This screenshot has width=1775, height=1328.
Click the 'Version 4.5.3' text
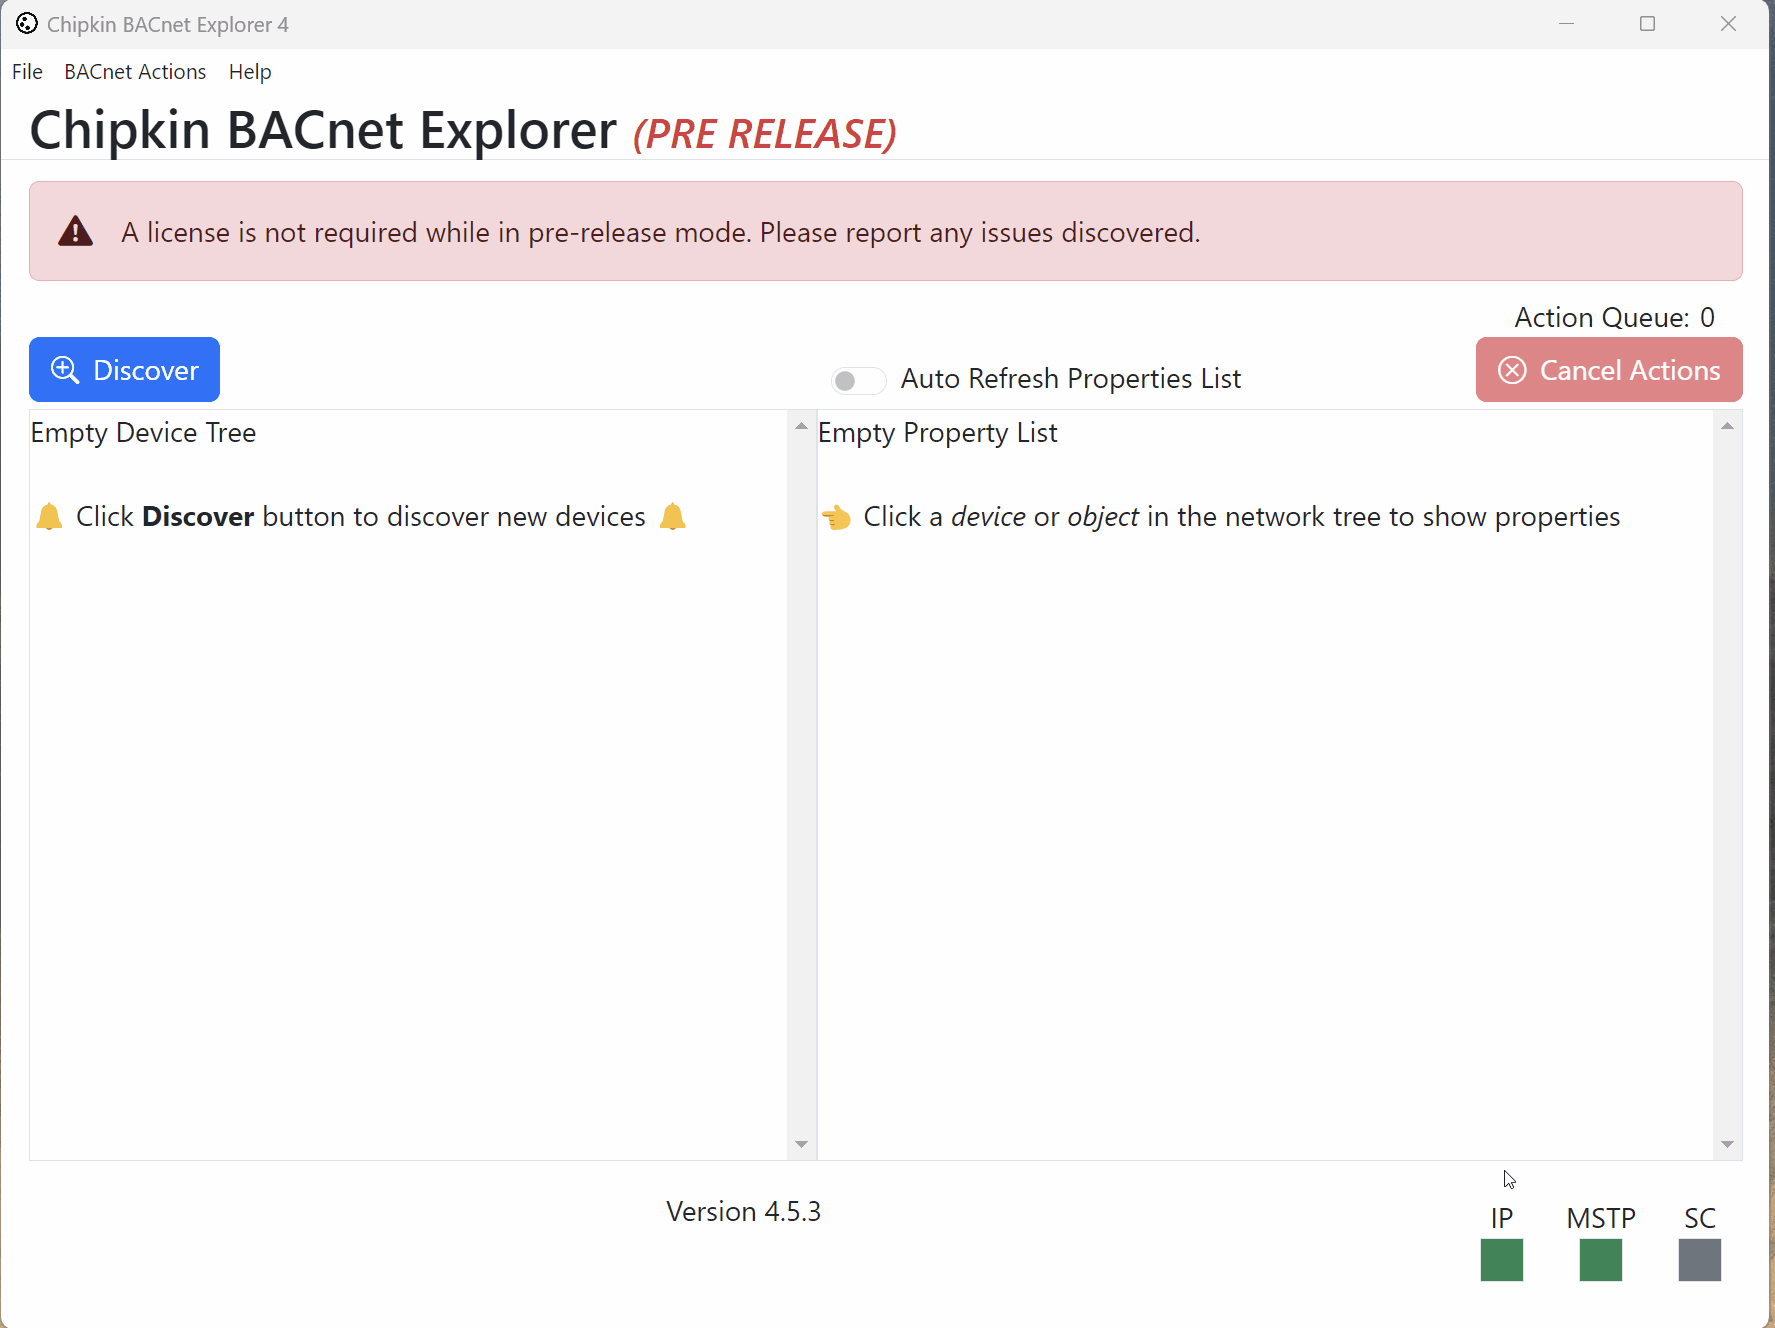[x=743, y=1211]
